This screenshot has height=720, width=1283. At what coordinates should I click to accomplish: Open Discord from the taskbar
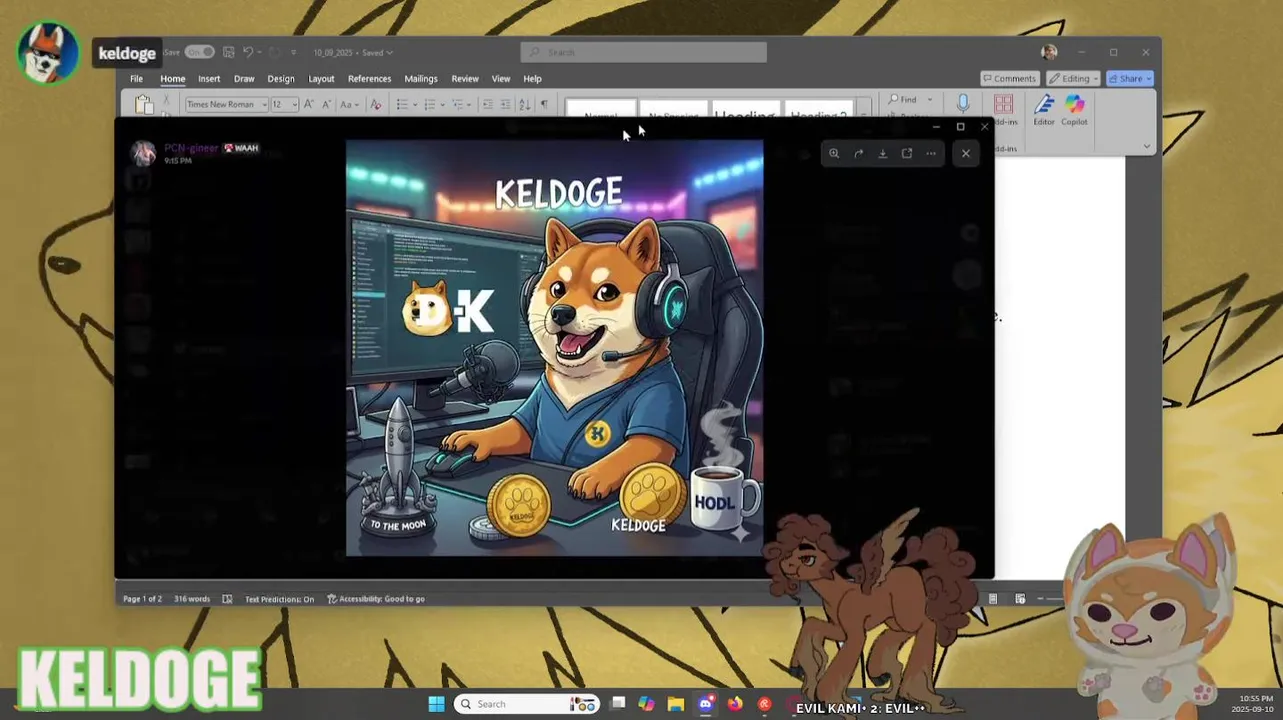[x=706, y=704]
